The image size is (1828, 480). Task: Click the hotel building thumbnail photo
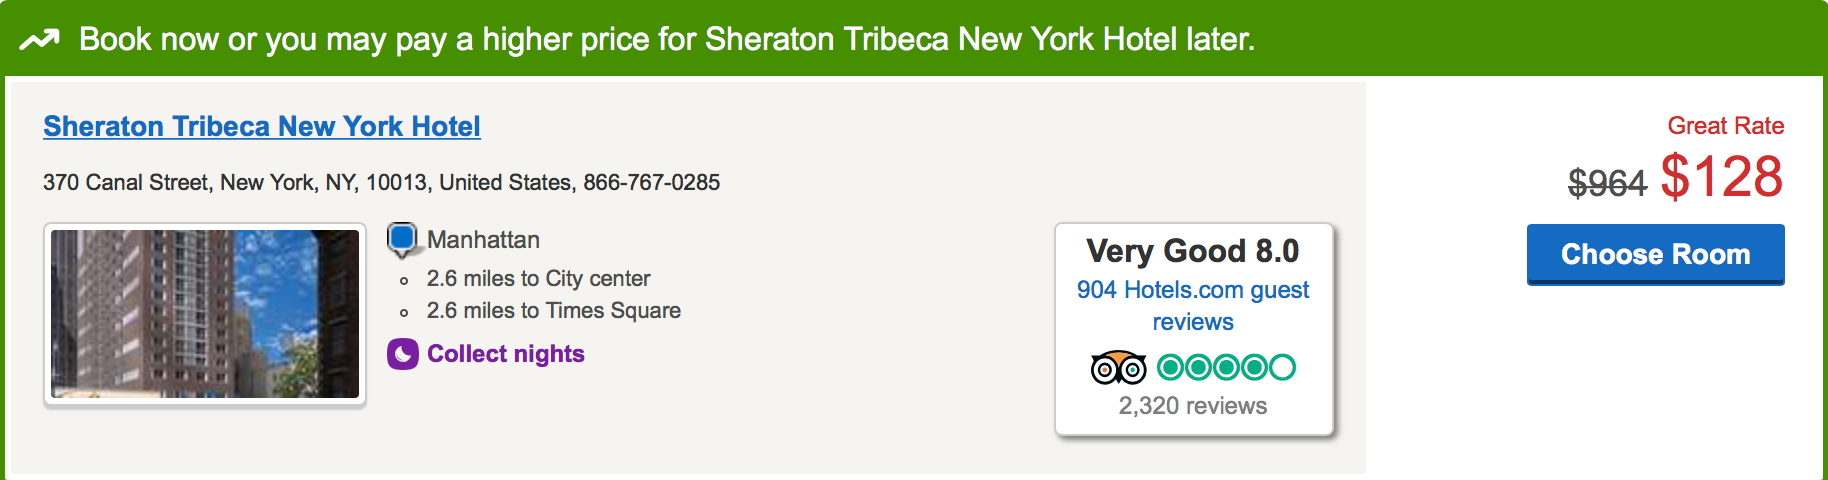click(205, 314)
